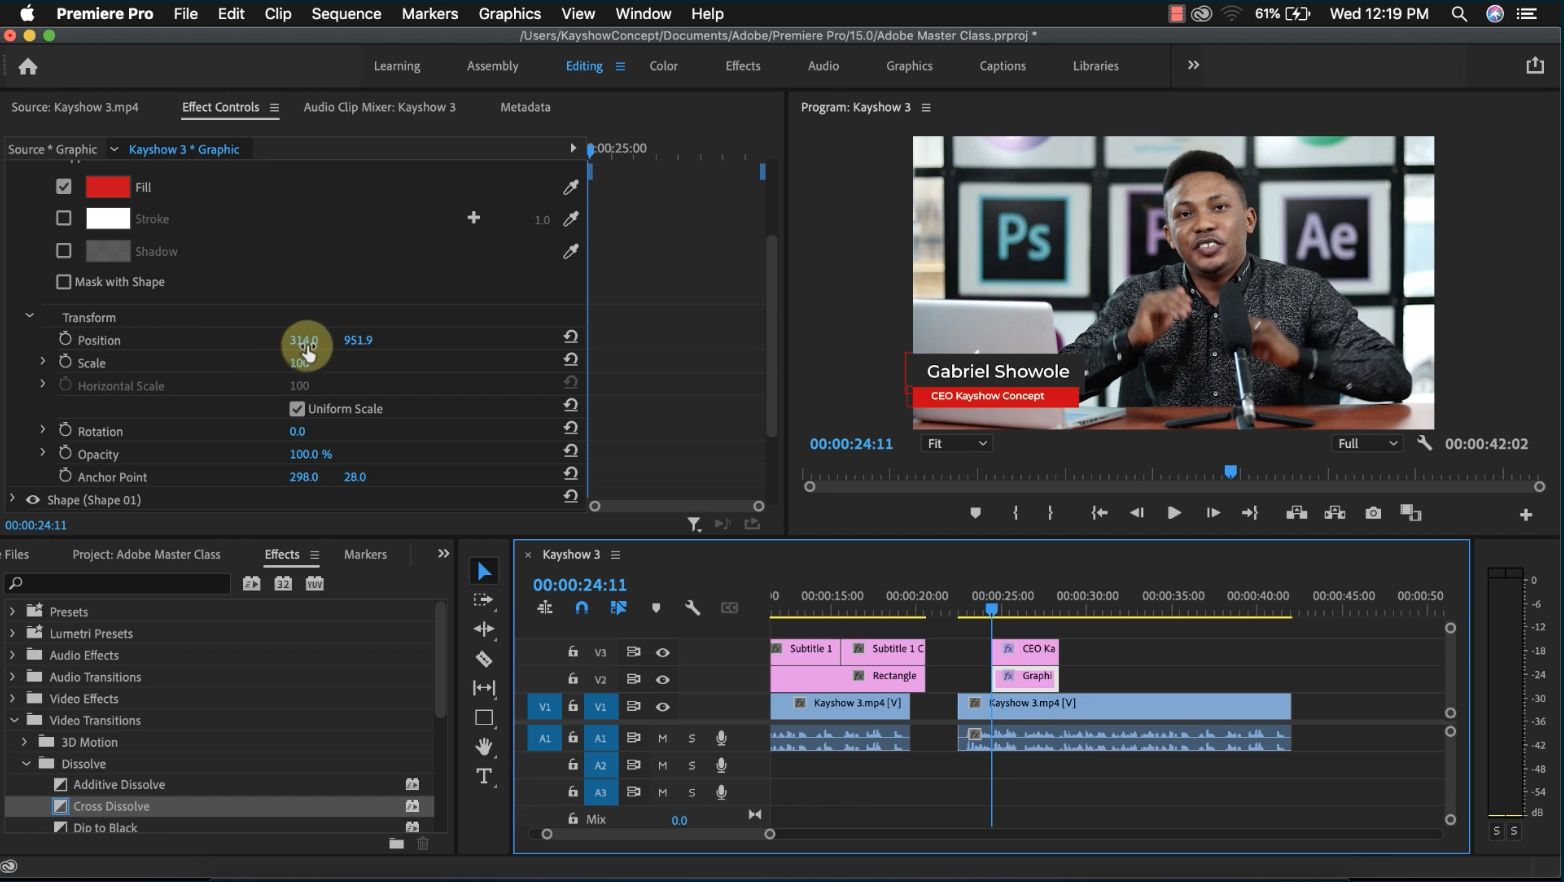Select the Selection tool arrow
This screenshot has width=1564, height=882.
tap(484, 571)
